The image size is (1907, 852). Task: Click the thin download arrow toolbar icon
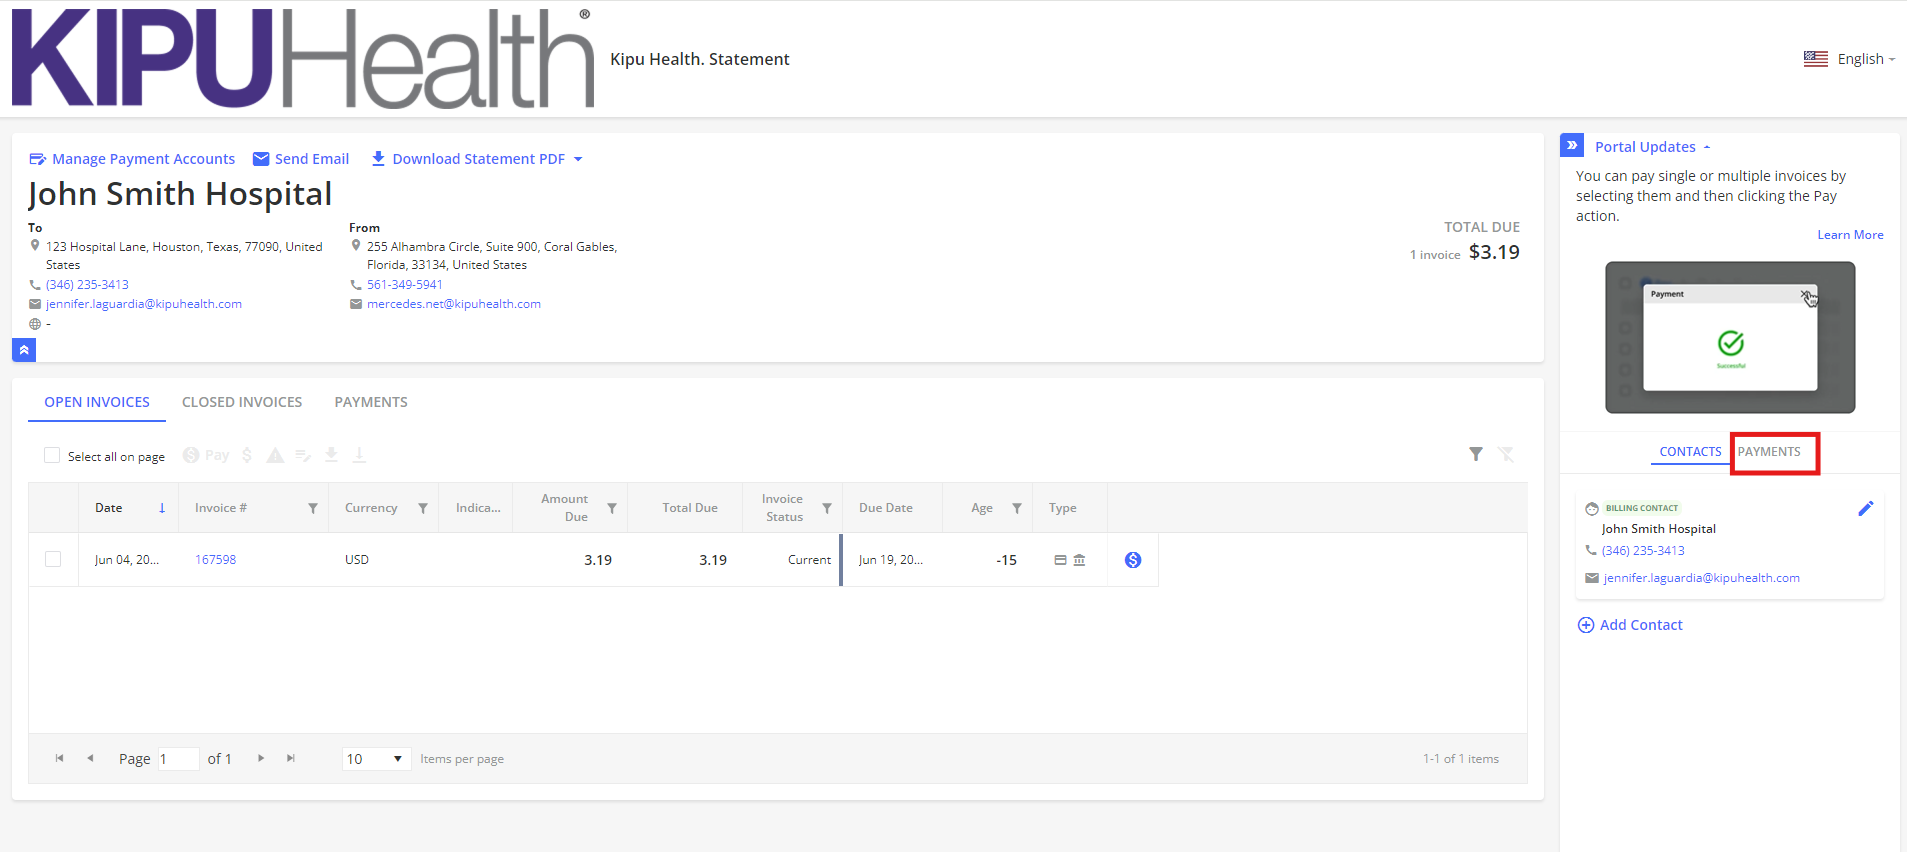(359, 455)
